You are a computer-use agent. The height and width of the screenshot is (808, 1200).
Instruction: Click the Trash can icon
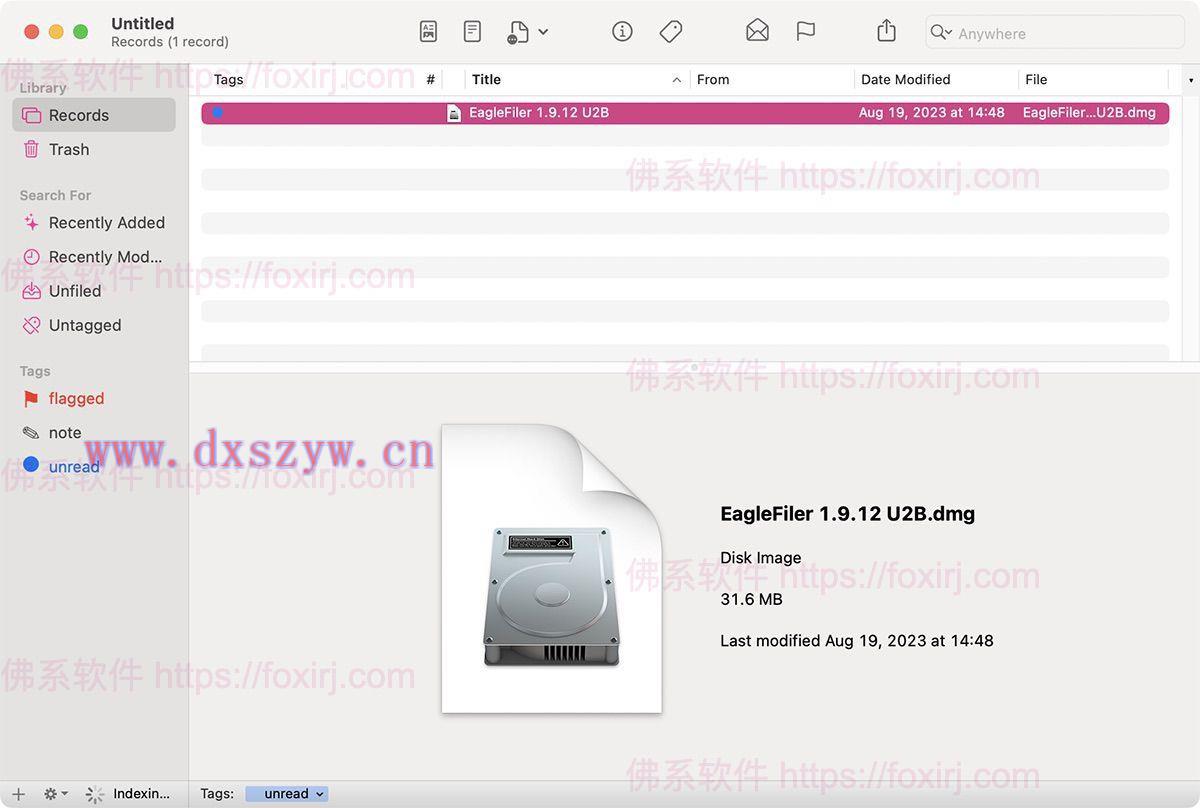[x=31, y=149]
